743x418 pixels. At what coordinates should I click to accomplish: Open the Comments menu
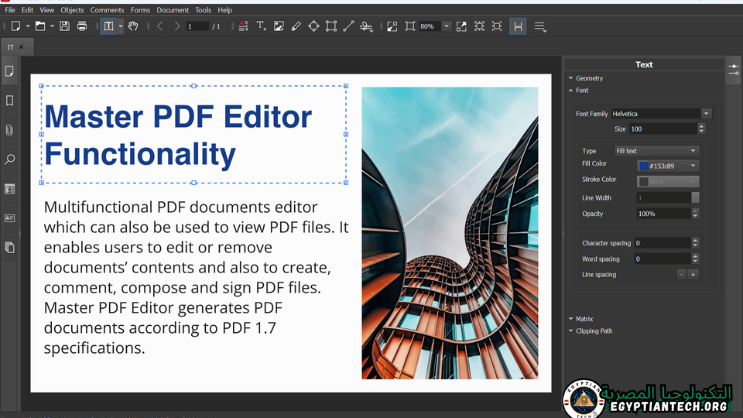(x=107, y=10)
